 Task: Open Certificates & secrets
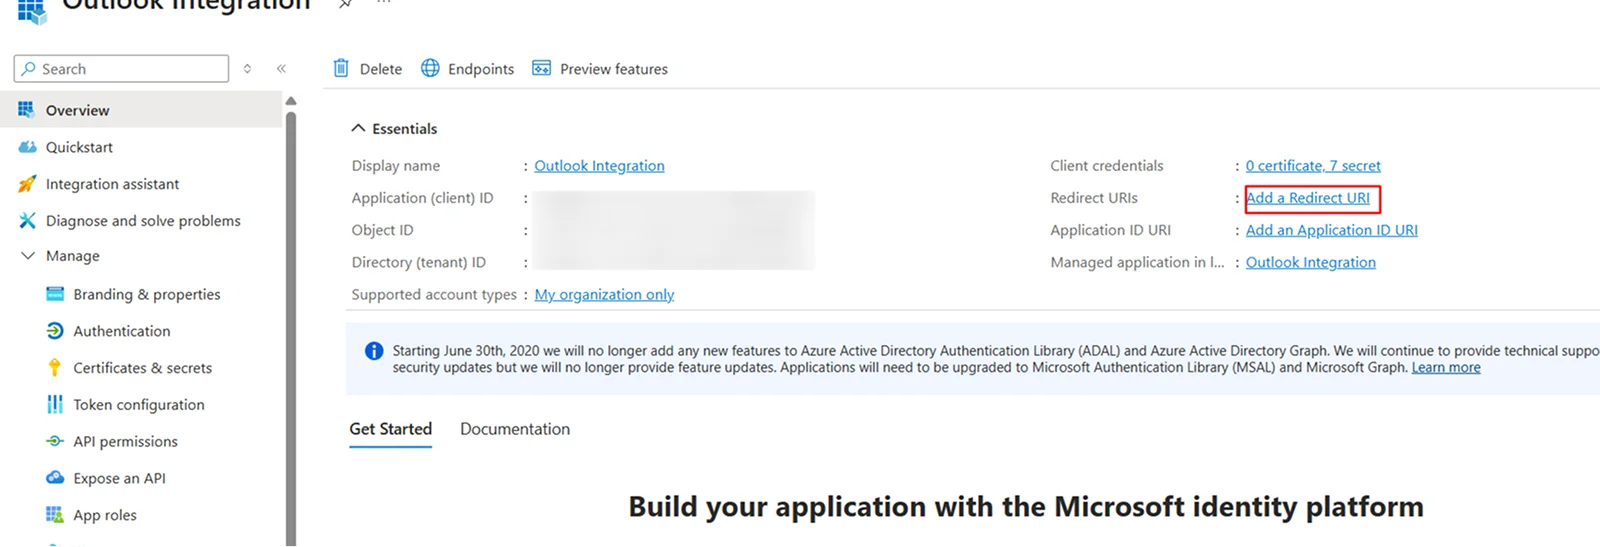(x=141, y=367)
